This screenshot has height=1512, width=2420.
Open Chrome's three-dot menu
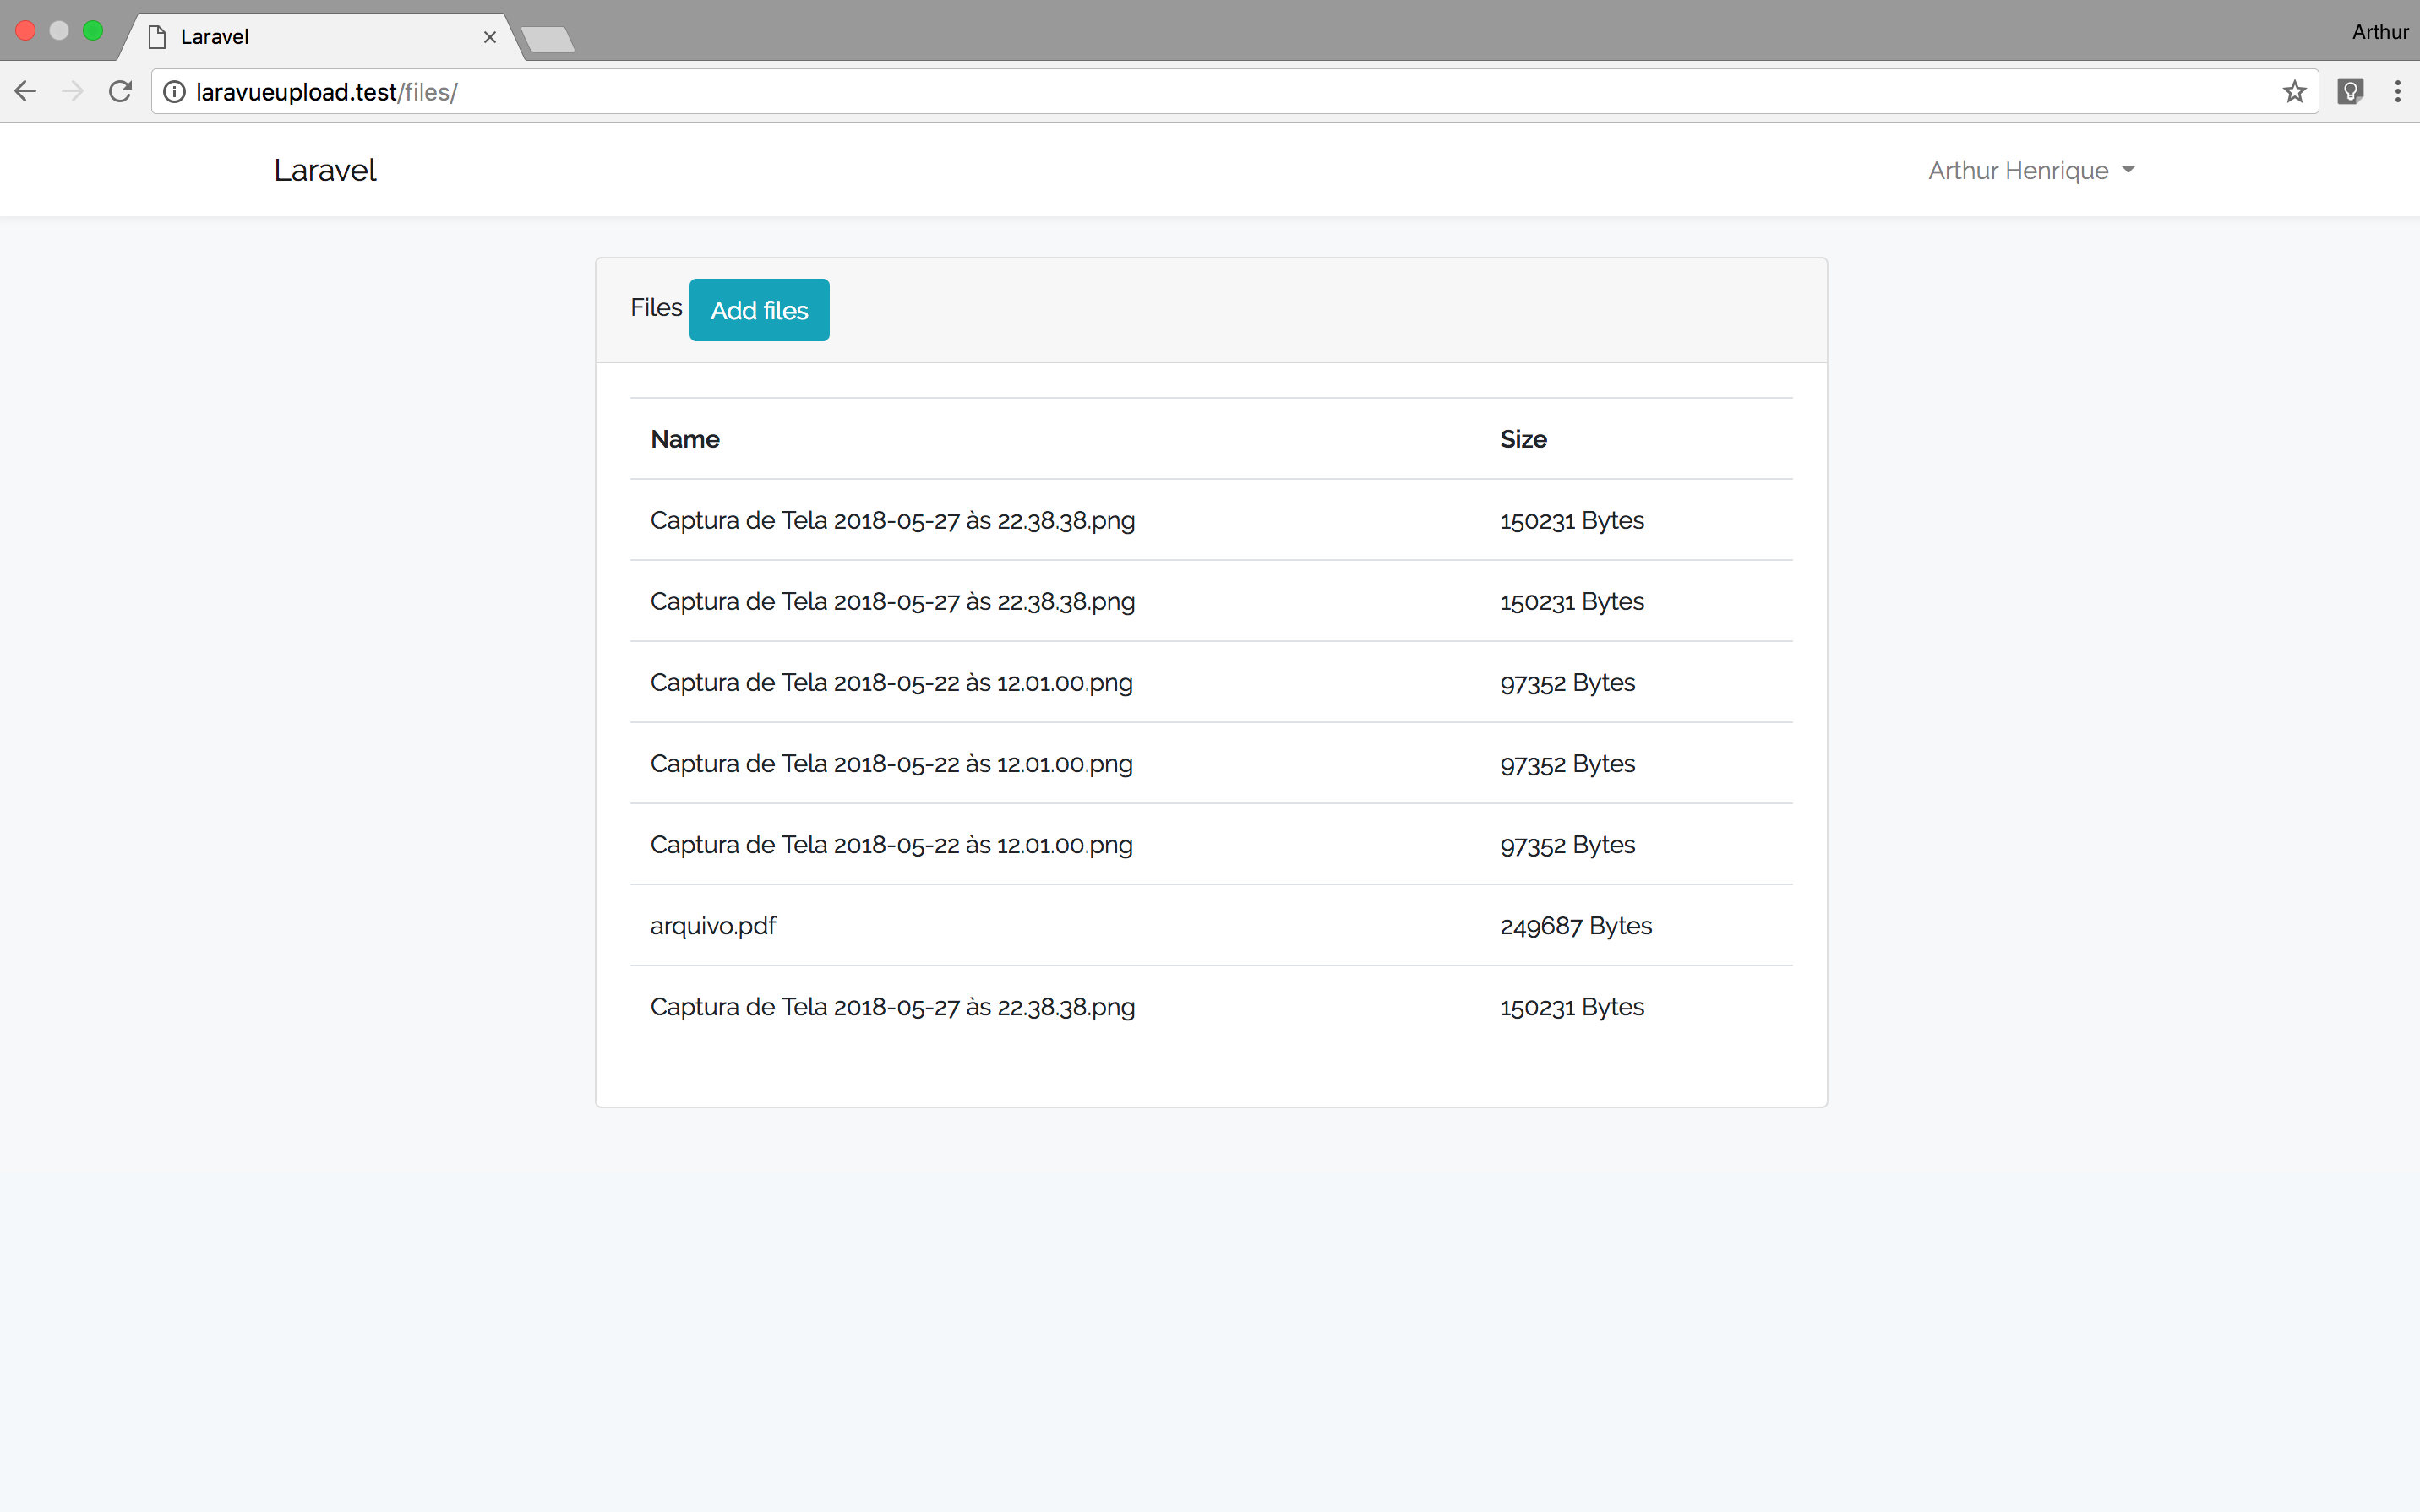[x=2397, y=92]
